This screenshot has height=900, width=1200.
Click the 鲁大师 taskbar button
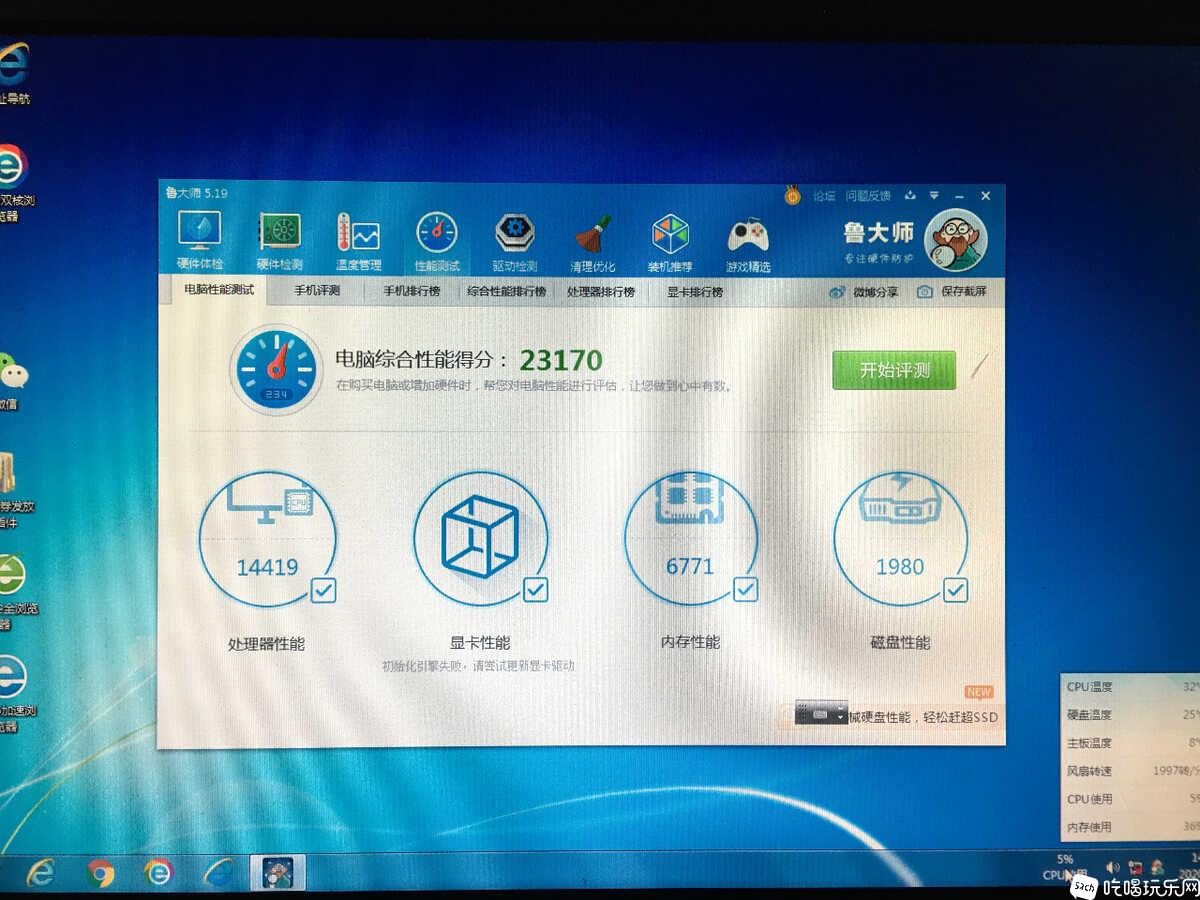point(277,873)
